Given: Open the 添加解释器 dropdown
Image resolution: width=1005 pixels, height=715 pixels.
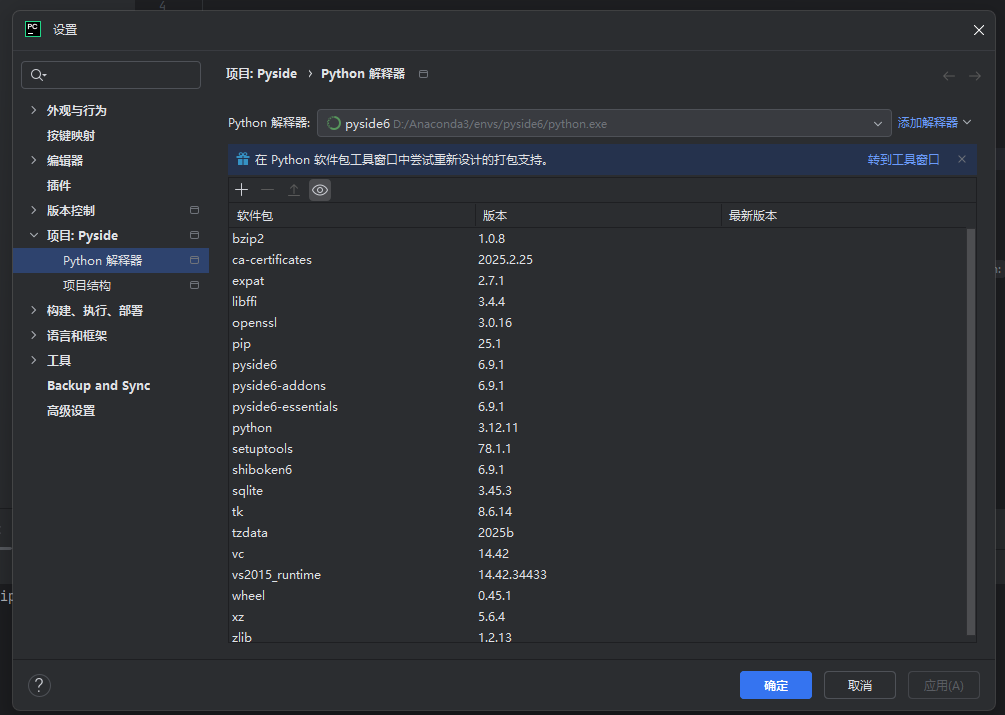Looking at the screenshot, I should pyautogui.click(x=934, y=122).
